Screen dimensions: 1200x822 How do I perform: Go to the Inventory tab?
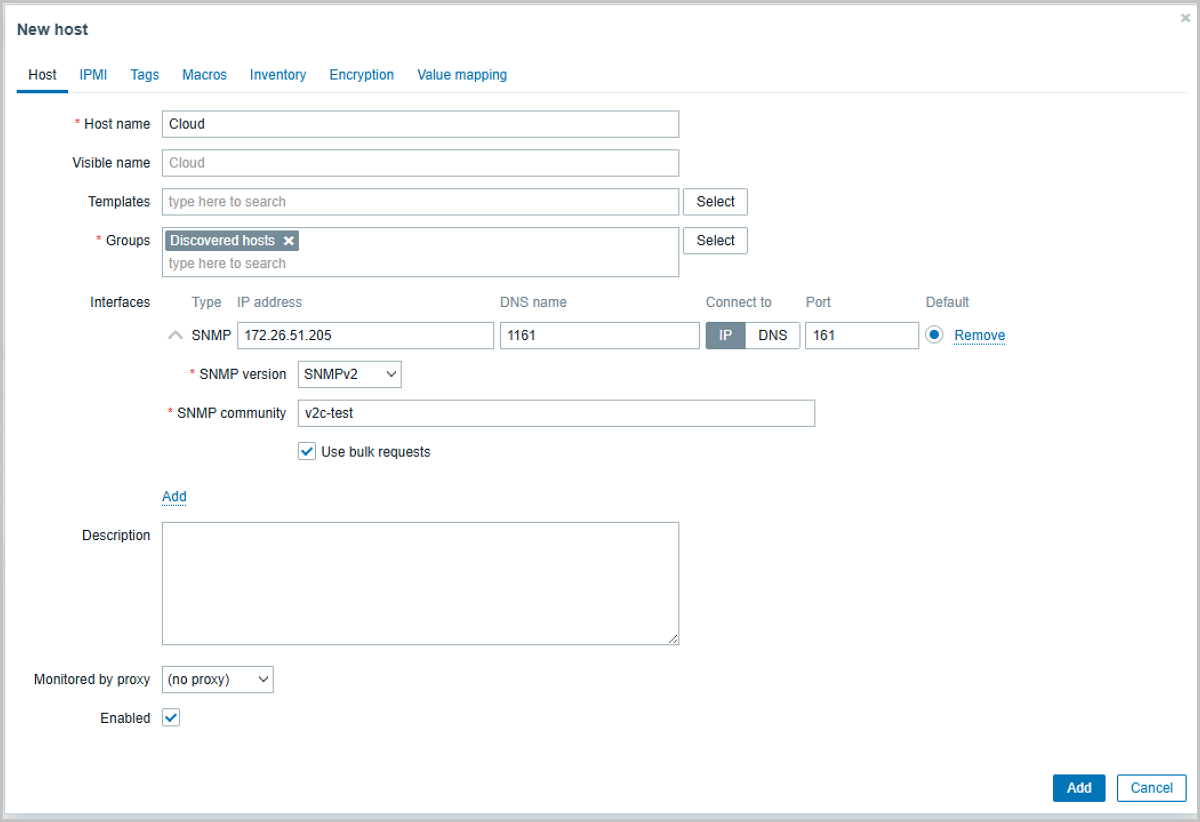[278, 75]
